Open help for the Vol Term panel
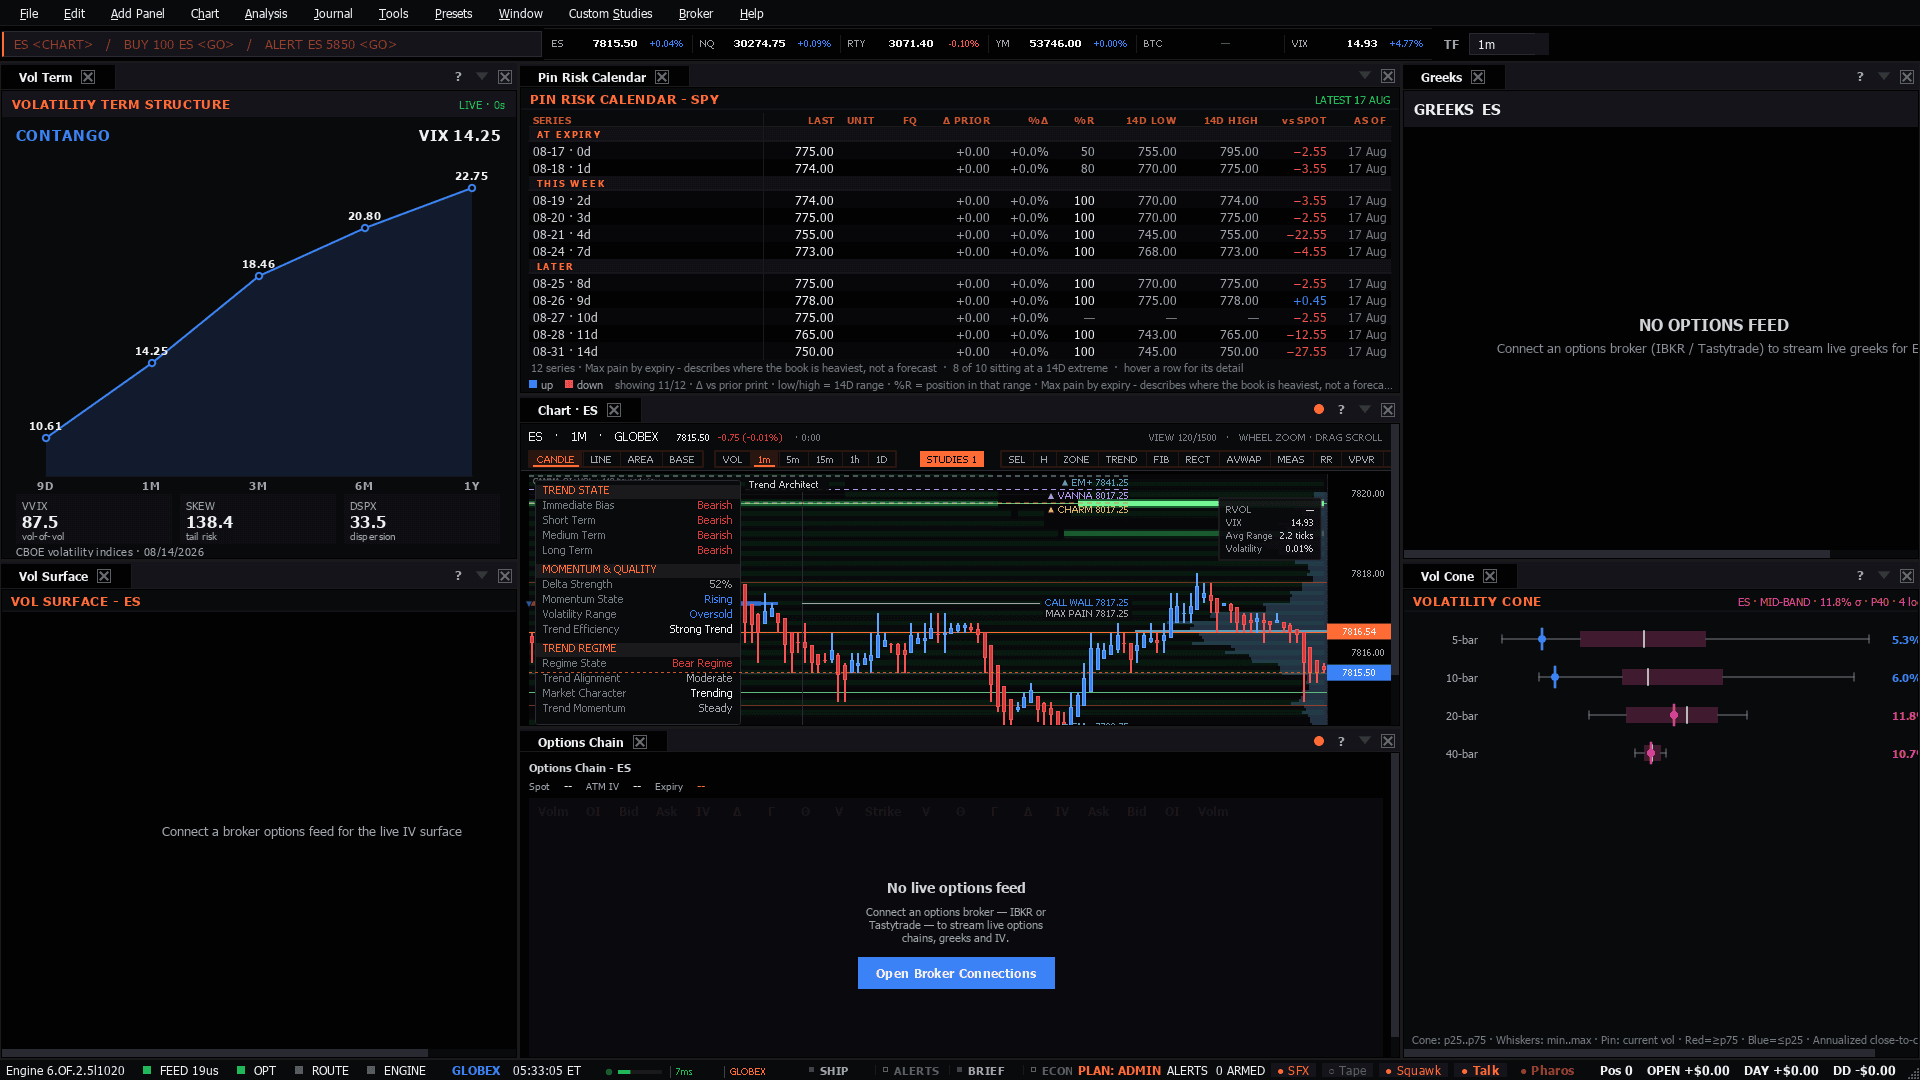The image size is (1920, 1080). 458,77
